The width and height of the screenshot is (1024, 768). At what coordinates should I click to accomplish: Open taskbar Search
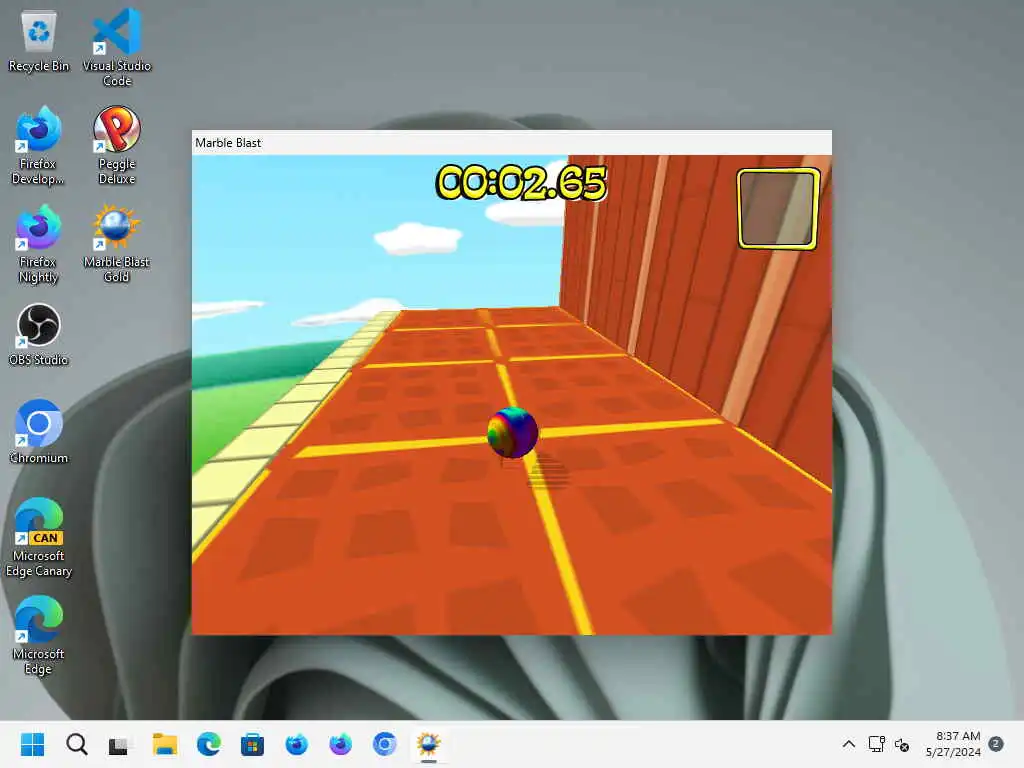click(76, 744)
